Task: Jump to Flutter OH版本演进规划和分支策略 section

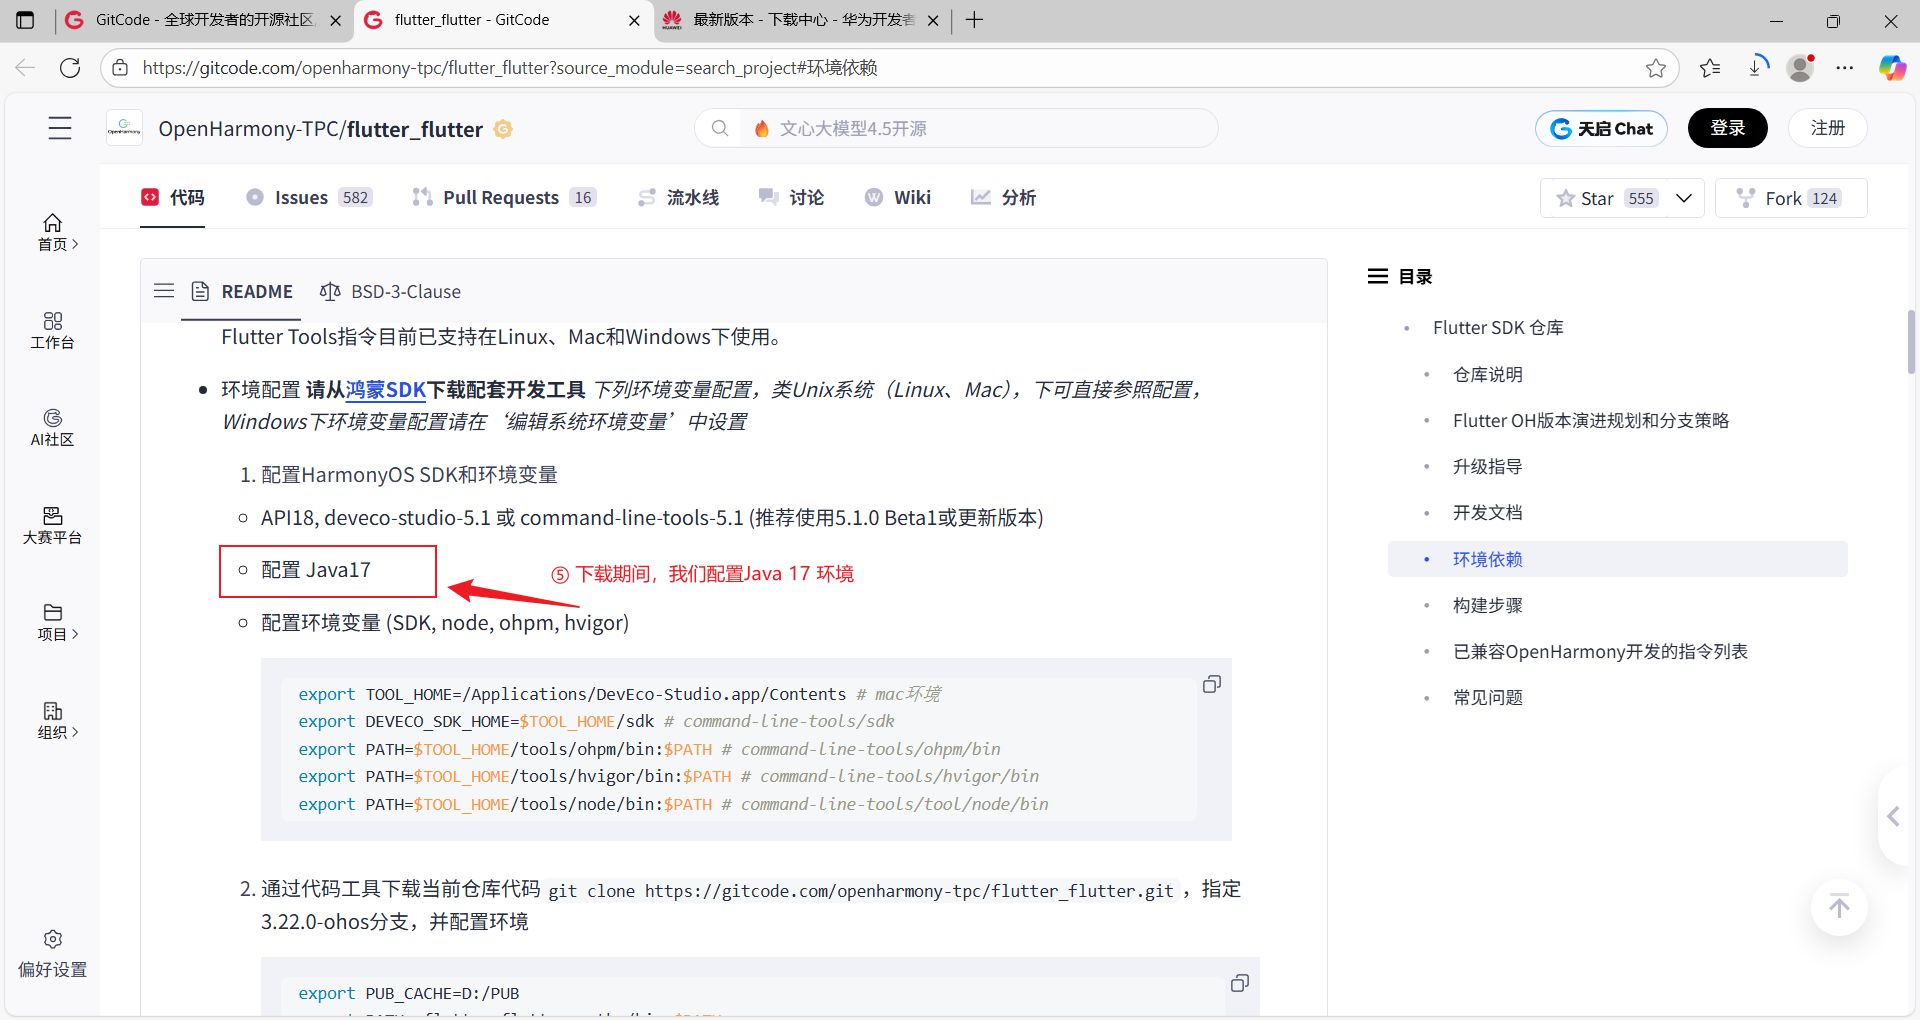Action: (x=1590, y=420)
